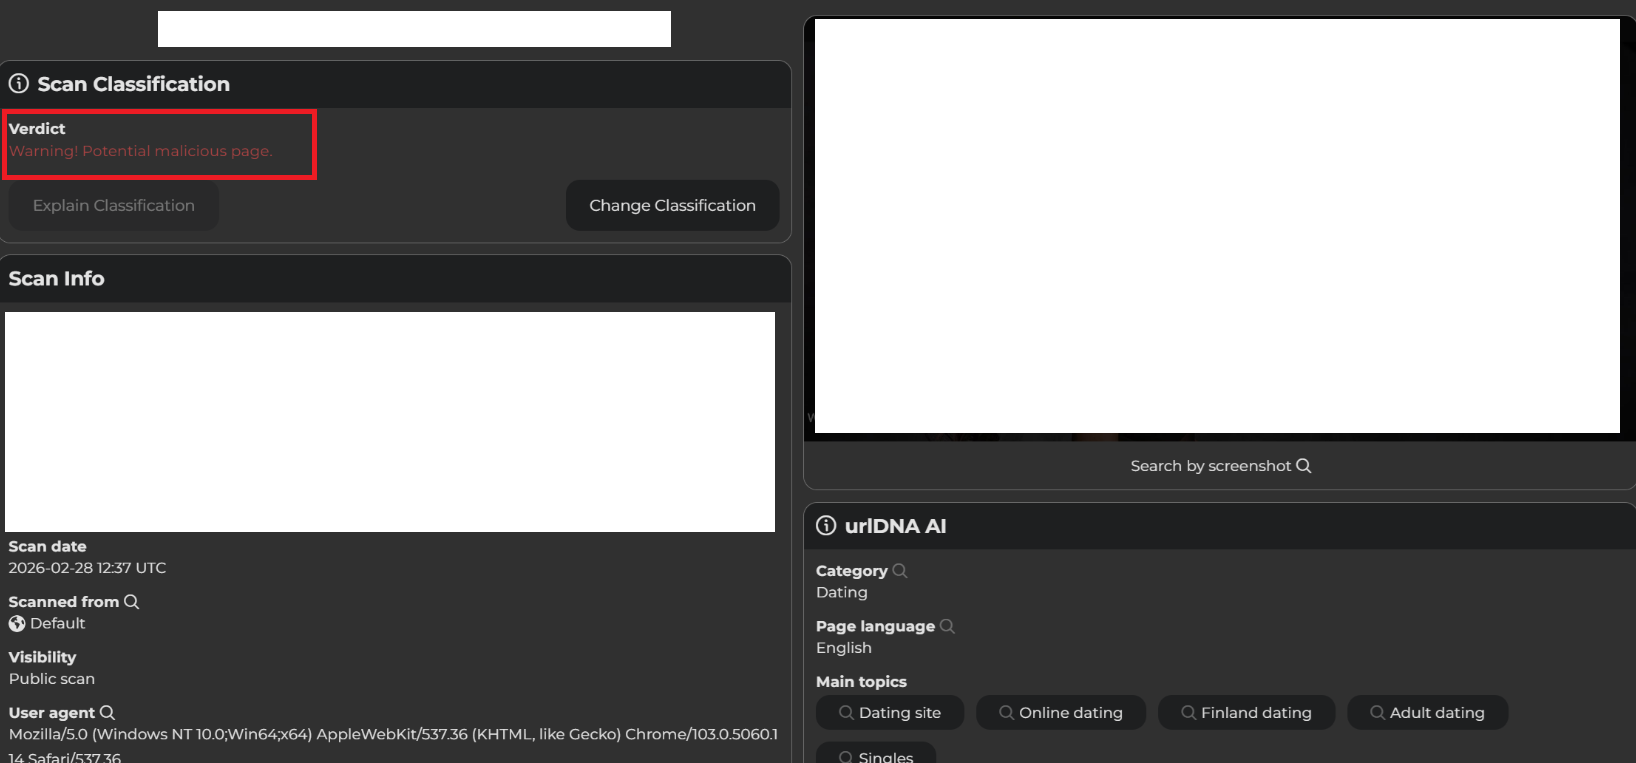Screen dimensions: 1636x763
Task: Click the search icon next to Category
Action: (899, 571)
